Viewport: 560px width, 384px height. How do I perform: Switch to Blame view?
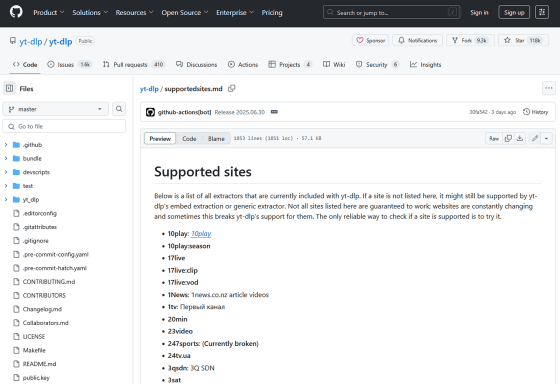pyautogui.click(x=216, y=139)
